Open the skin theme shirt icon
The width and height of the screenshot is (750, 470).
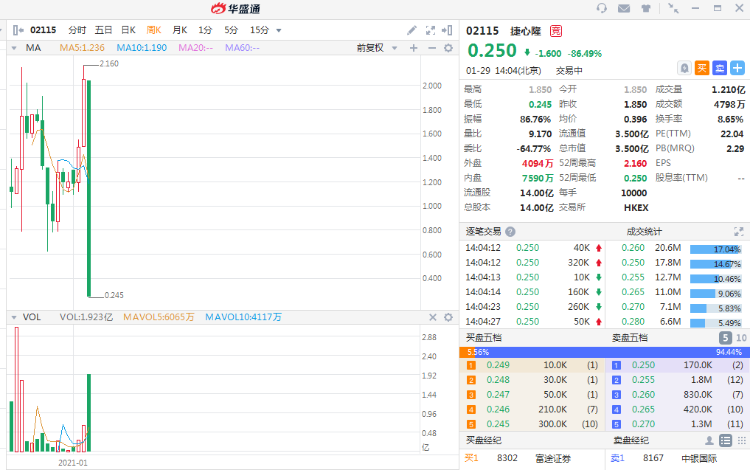pyautogui.click(x=646, y=8)
